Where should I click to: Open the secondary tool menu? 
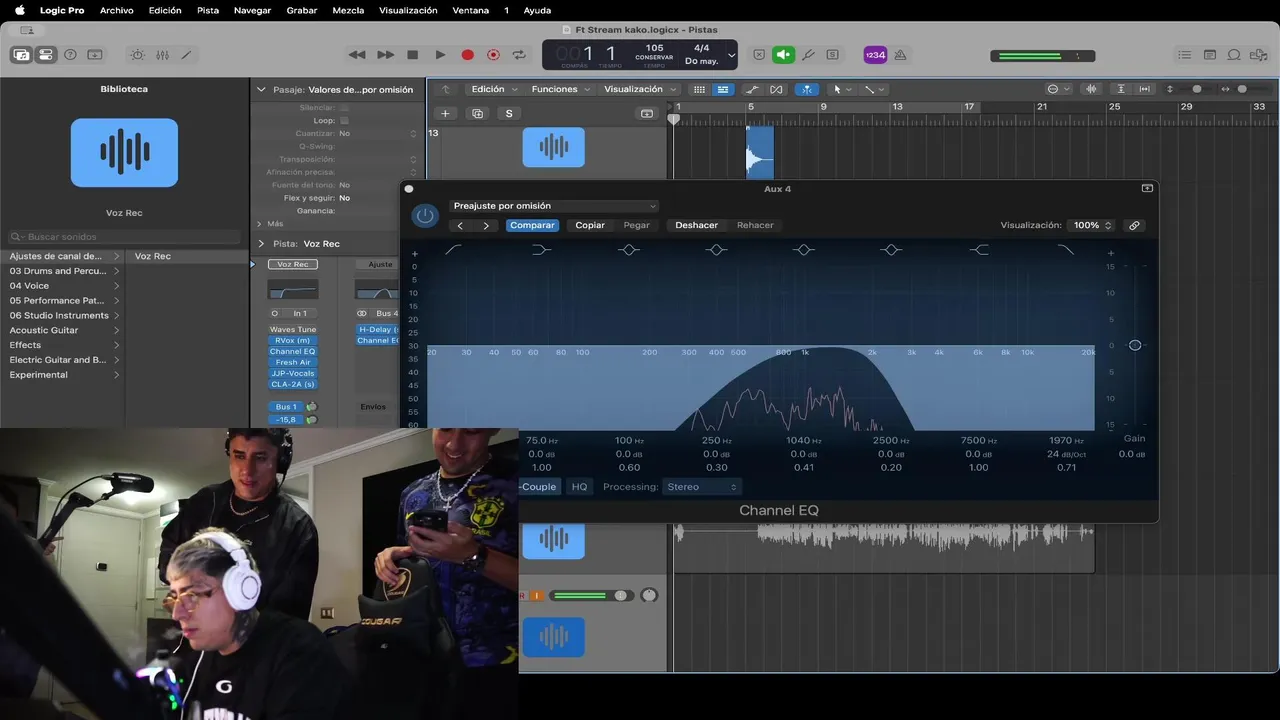coord(874,89)
